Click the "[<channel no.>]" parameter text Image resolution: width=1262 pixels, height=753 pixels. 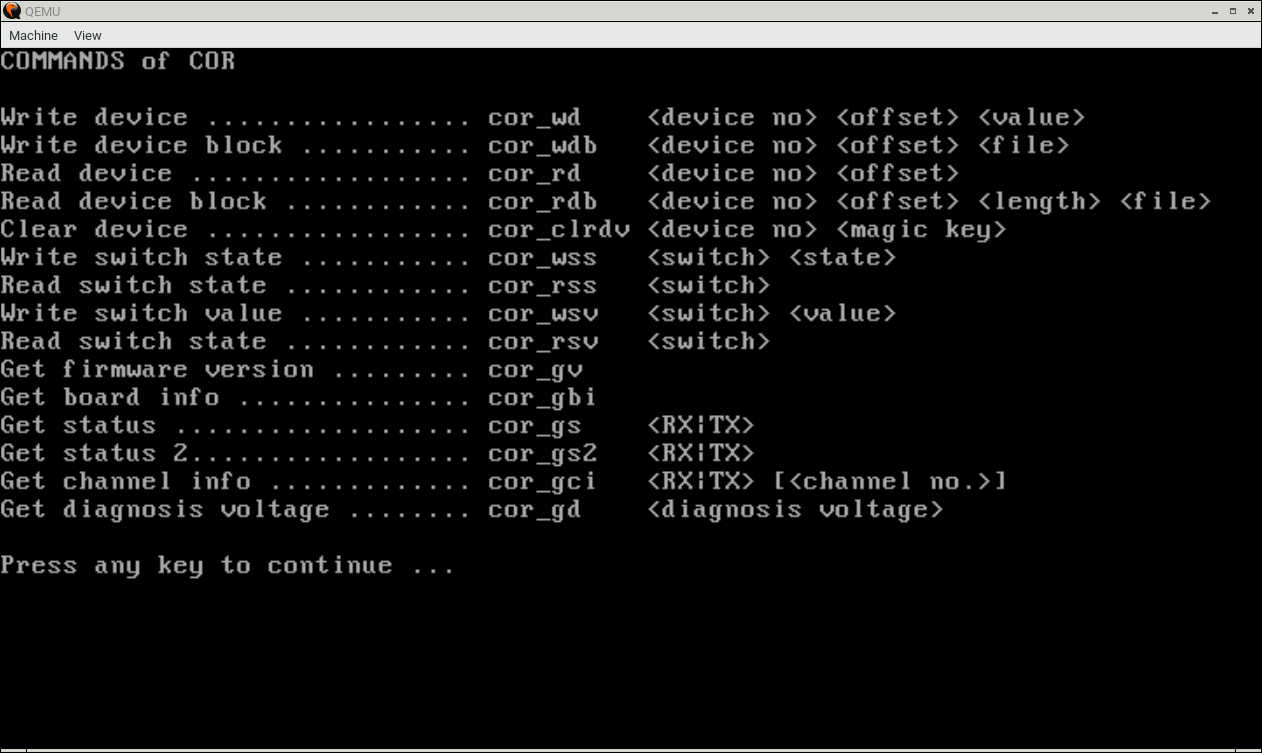[889, 482]
